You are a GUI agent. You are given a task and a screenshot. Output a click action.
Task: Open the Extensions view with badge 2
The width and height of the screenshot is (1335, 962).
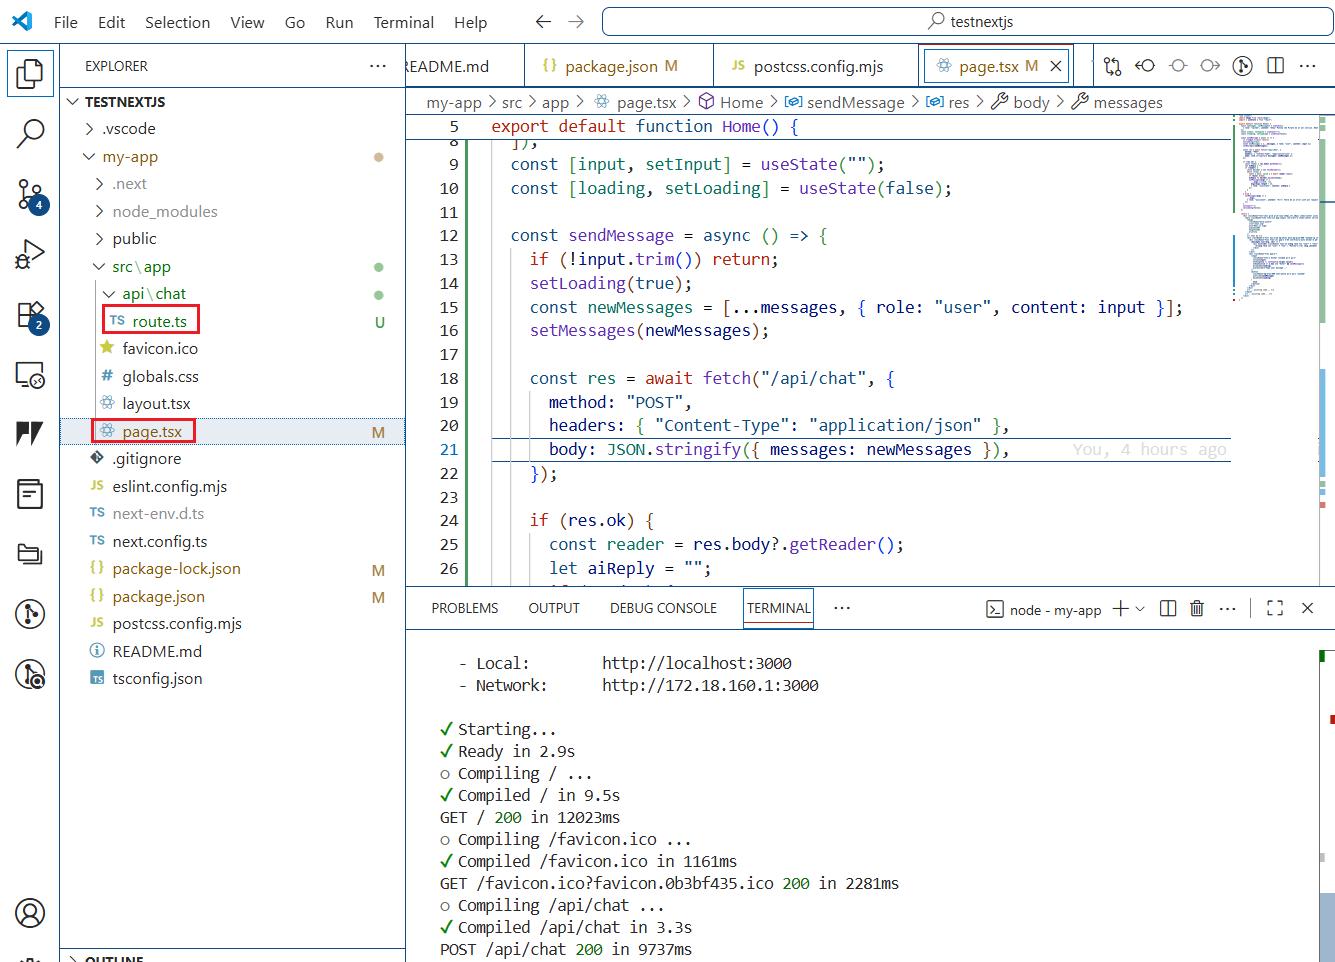[30, 316]
